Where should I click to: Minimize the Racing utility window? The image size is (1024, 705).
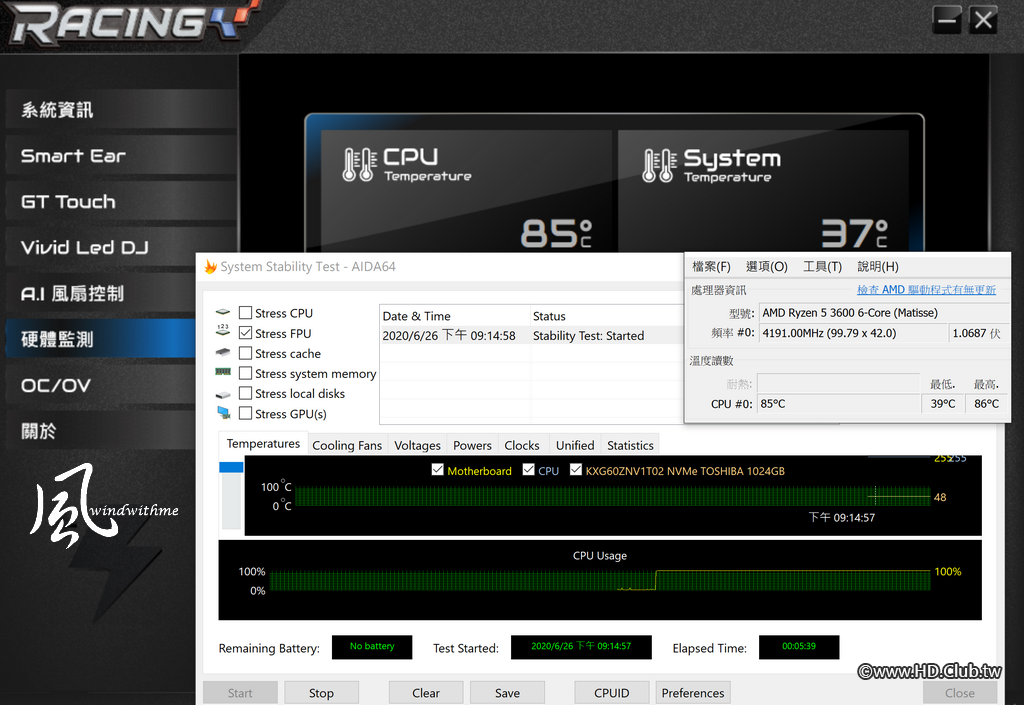point(946,21)
